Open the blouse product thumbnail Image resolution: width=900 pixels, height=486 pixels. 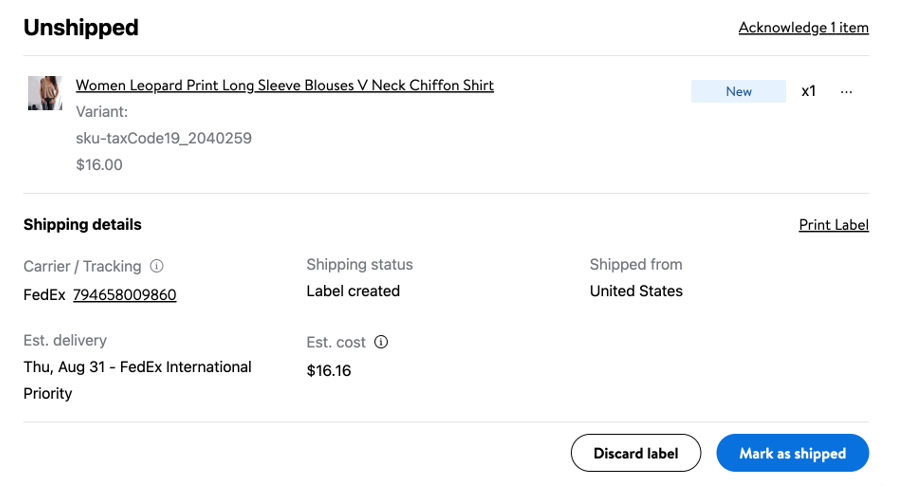(45, 92)
